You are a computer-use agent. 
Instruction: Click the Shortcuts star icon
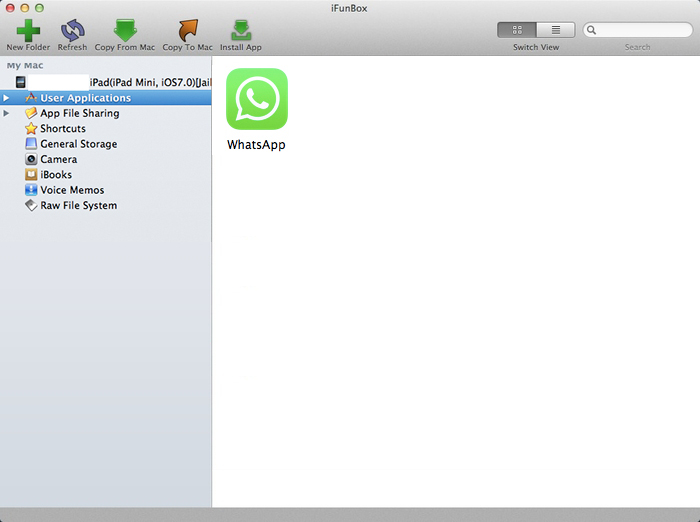coord(31,129)
